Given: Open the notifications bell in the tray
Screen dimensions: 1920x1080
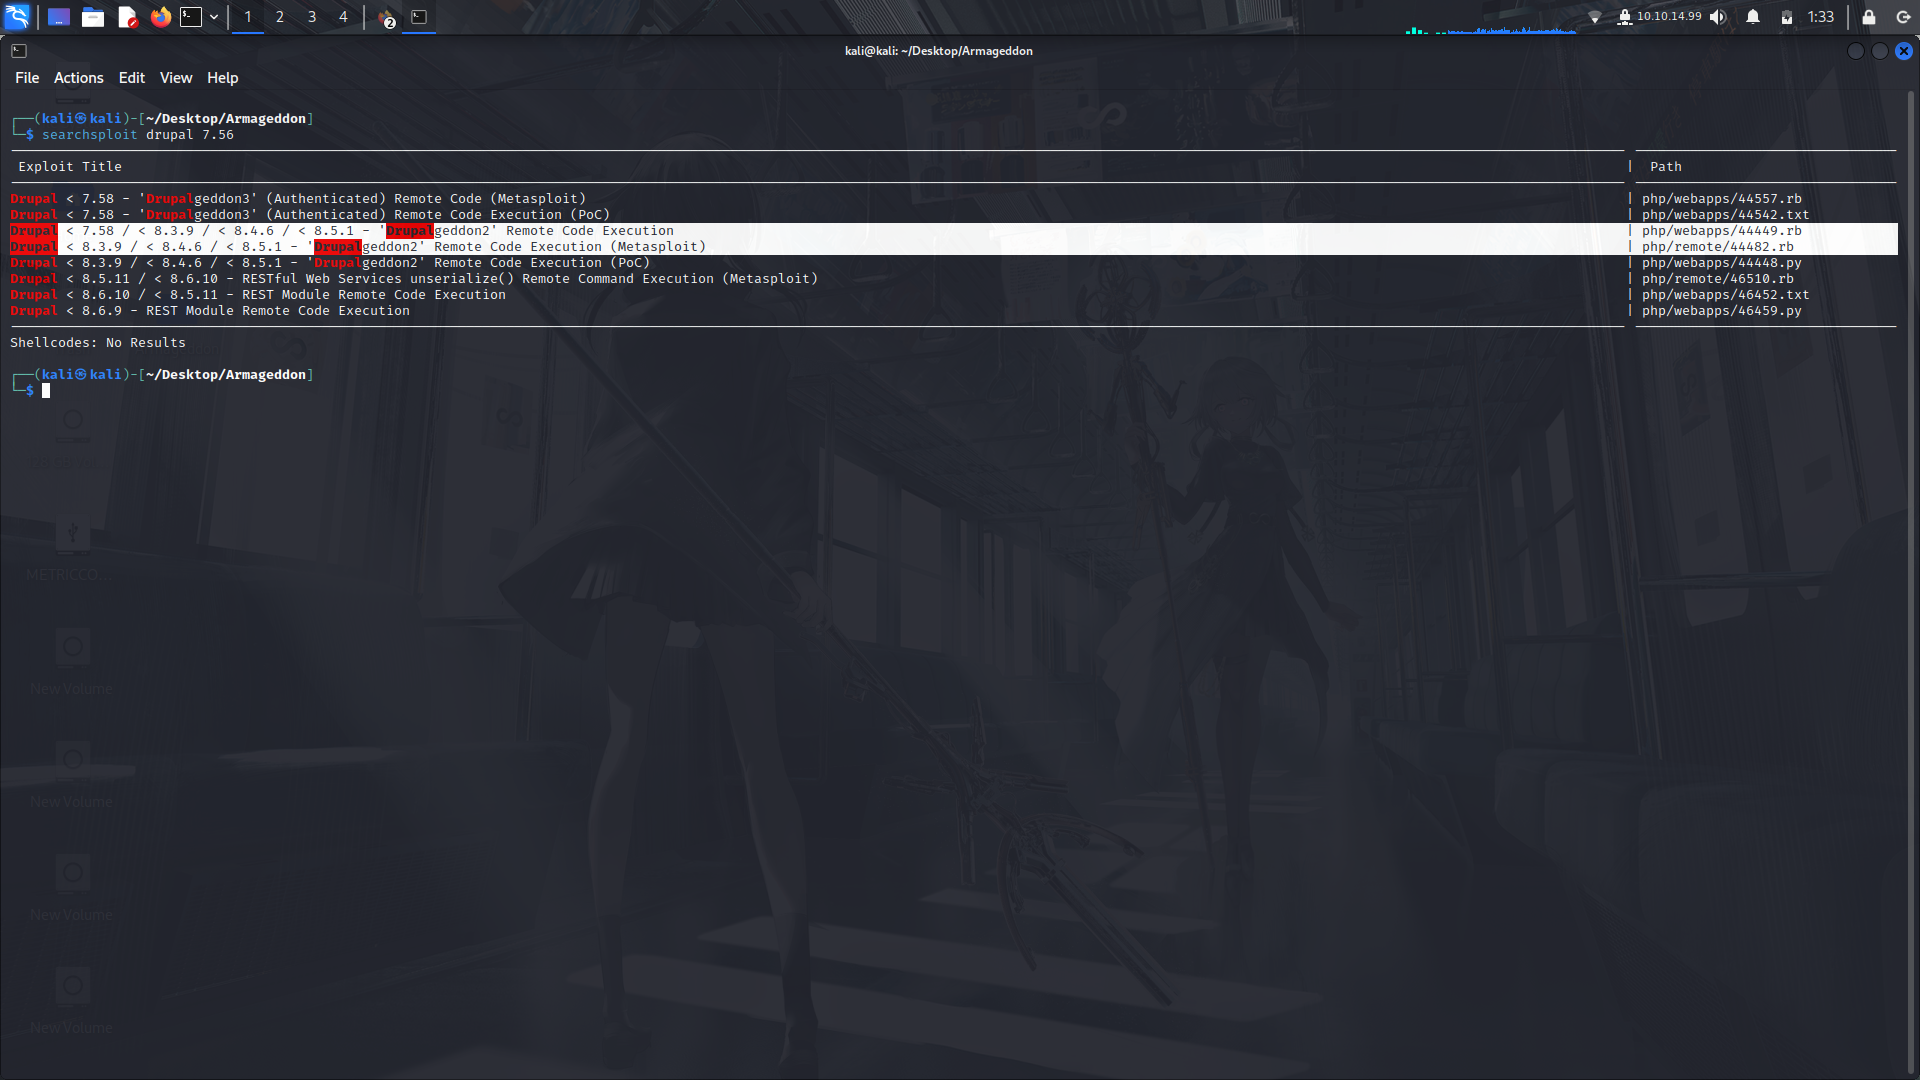Looking at the screenshot, I should coord(1753,16).
